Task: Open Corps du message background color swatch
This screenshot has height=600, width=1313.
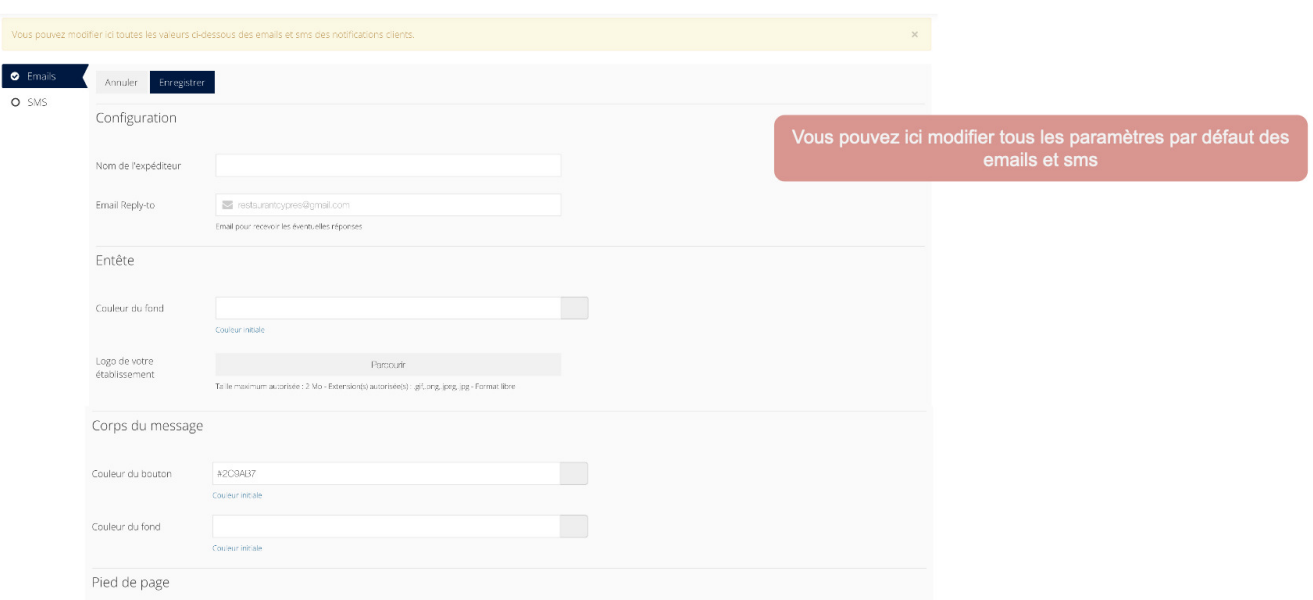Action: [x=575, y=526]
